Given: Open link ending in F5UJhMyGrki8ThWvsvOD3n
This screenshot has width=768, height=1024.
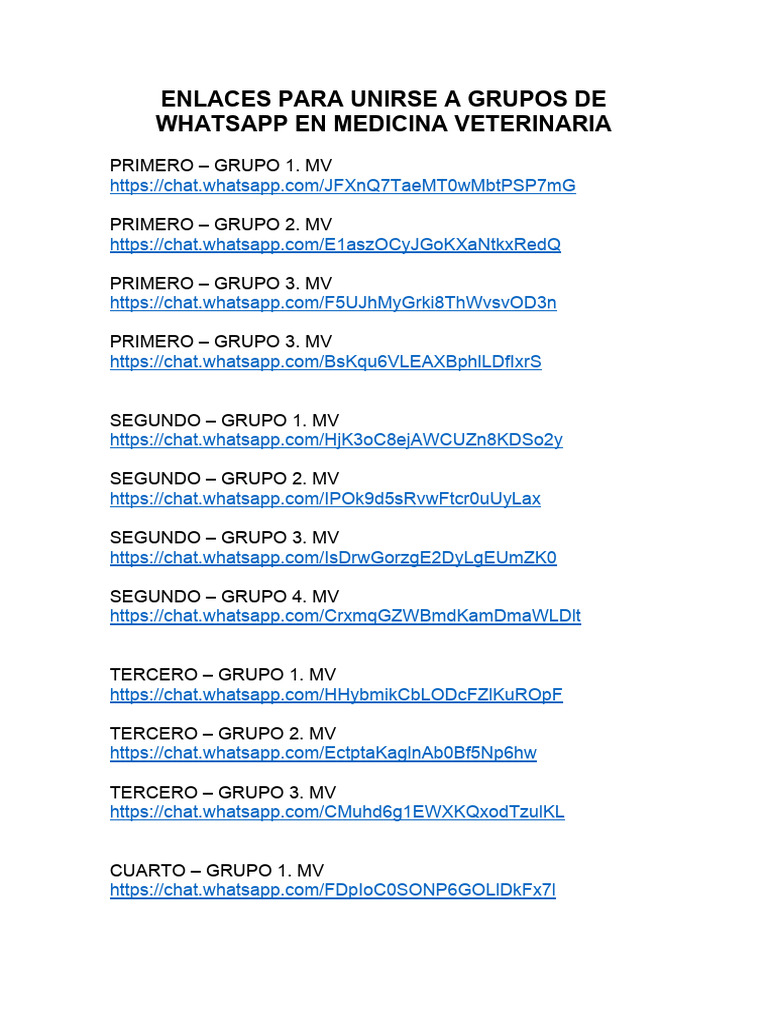Looking at the screenshot, I should tap(333, 303).
